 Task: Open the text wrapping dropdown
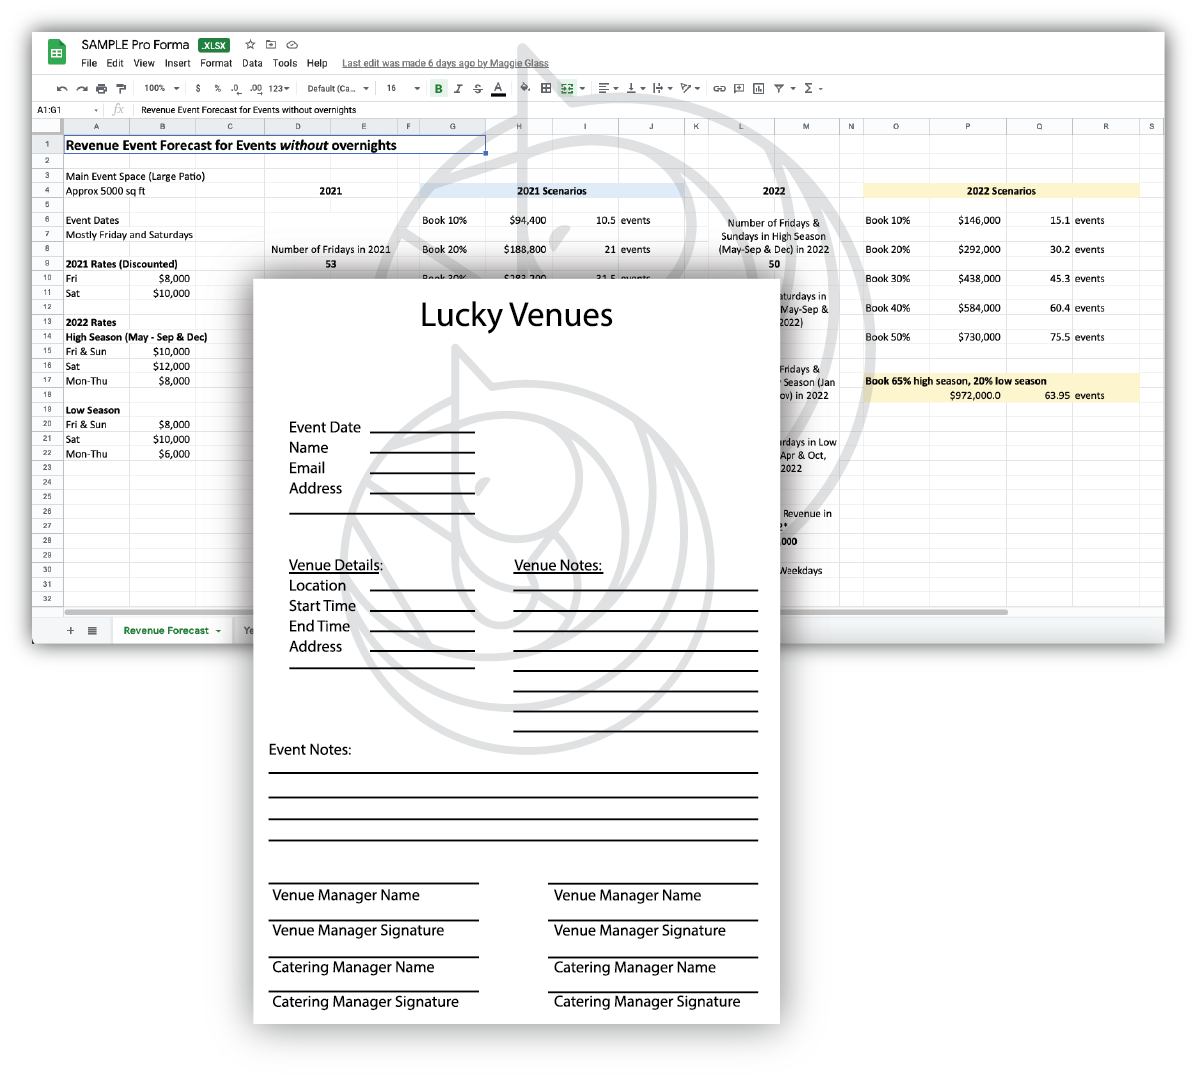(x=663, y=89)
